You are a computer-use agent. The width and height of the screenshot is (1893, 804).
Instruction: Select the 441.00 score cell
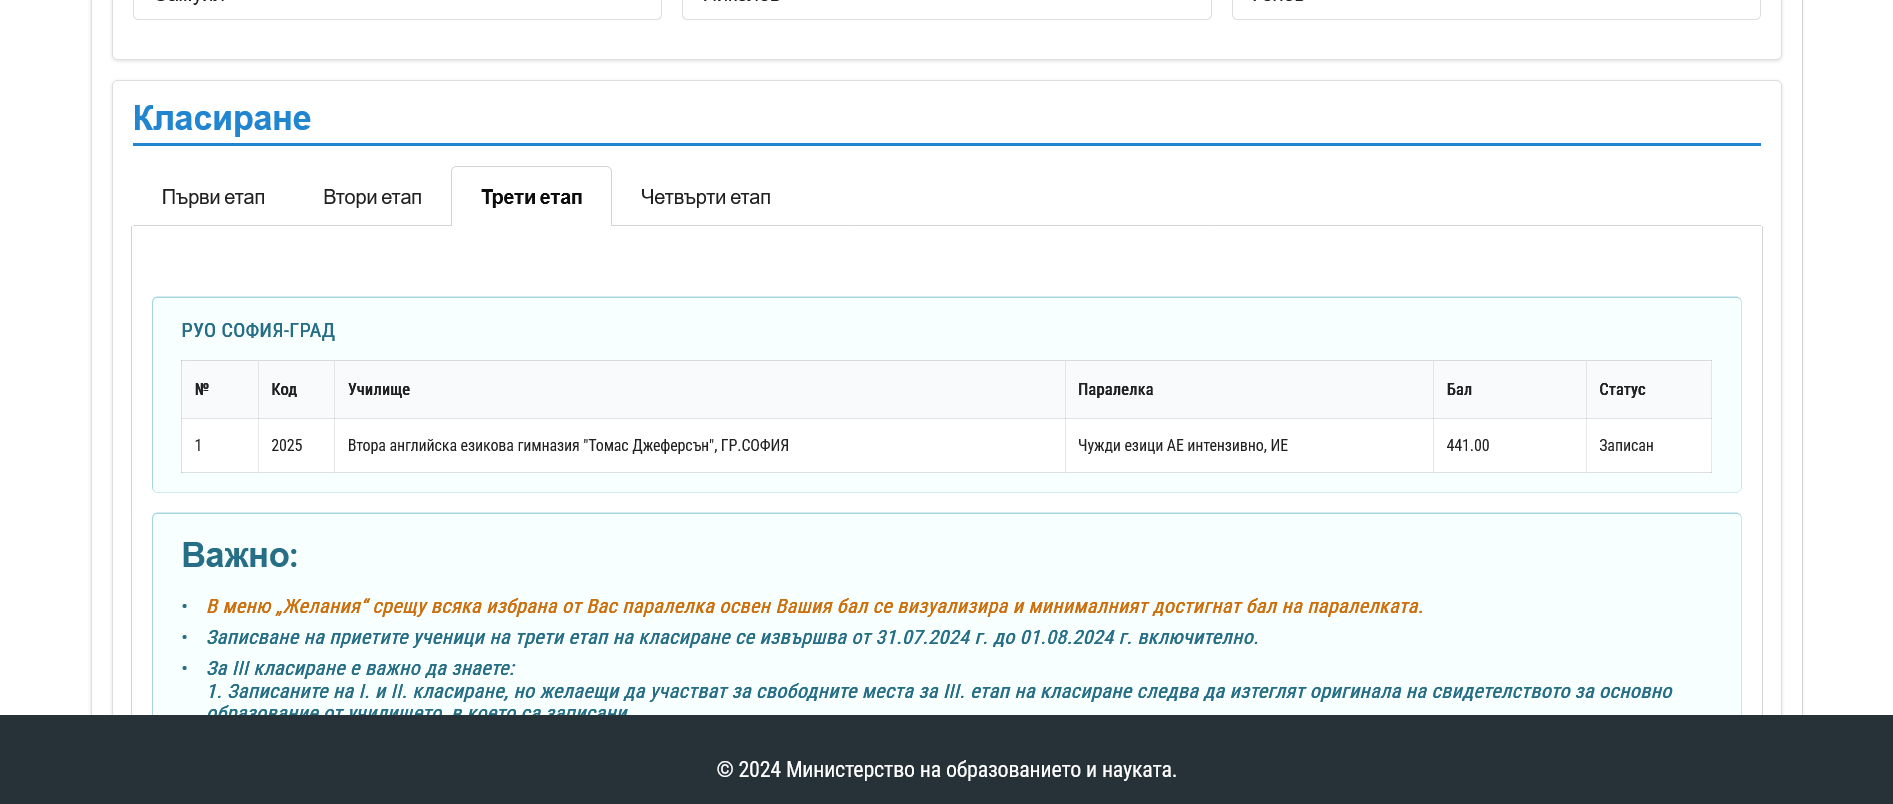point(1468,446)
